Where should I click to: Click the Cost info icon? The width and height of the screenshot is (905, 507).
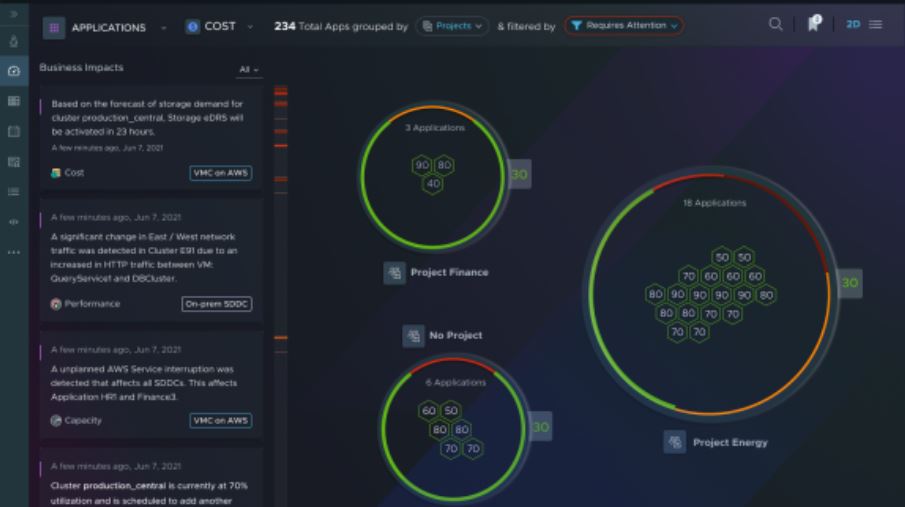[193, 27]
